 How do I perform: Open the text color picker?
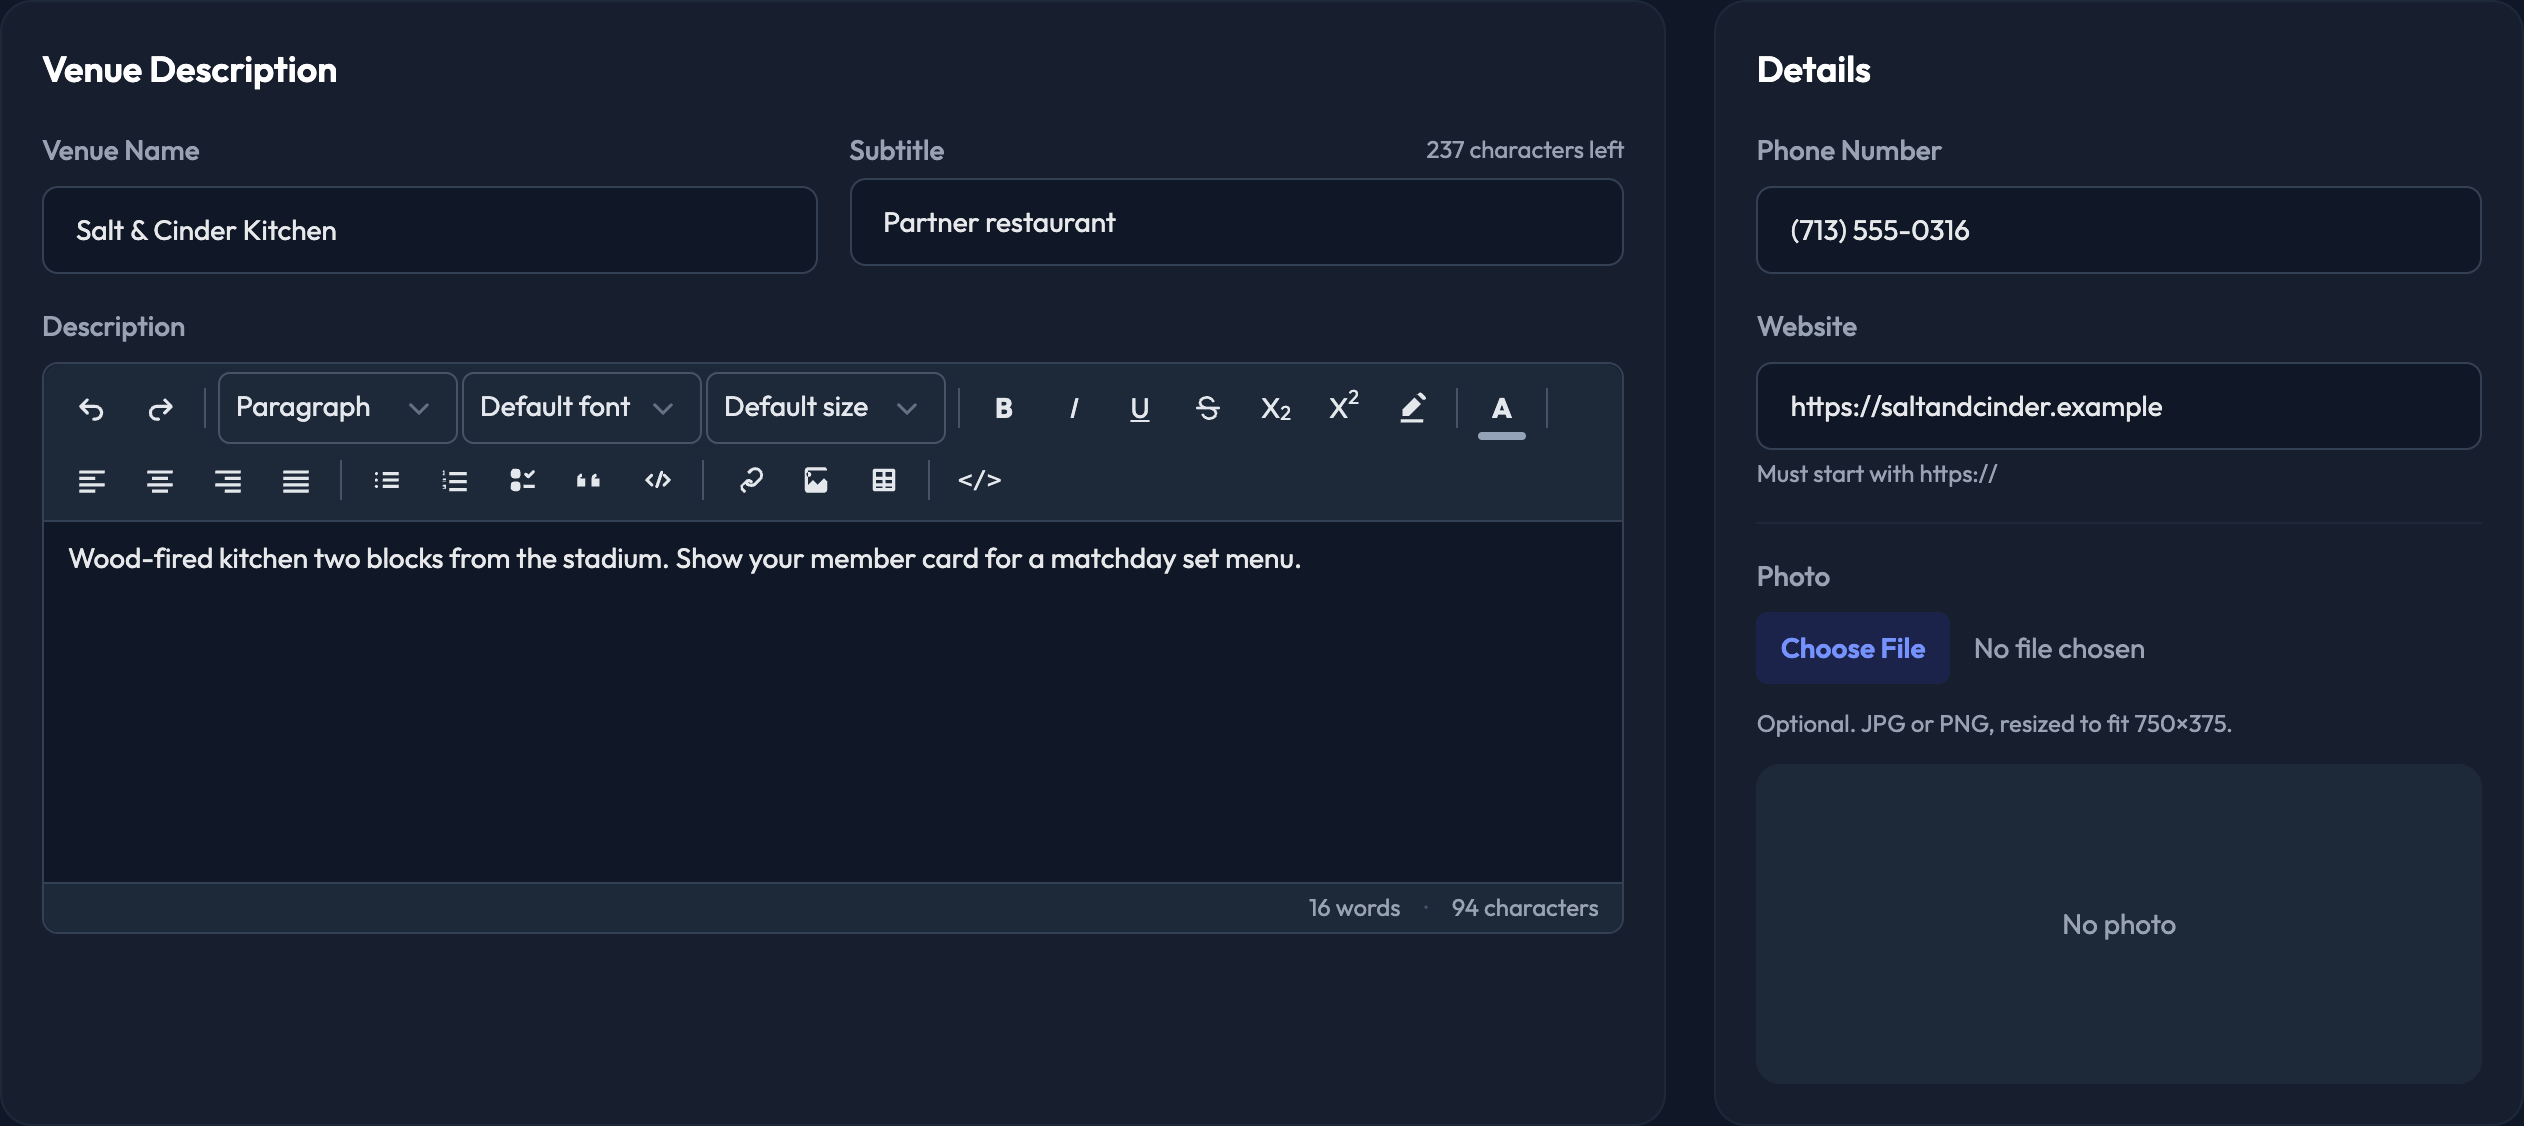click(x=1501, y=408)
